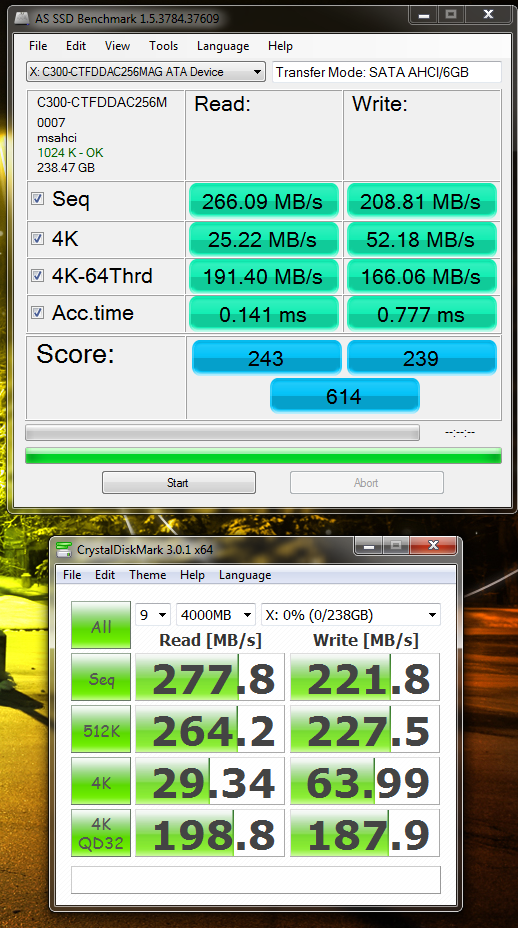
Task: Click the msahci driver text
Action: [57, 138]
